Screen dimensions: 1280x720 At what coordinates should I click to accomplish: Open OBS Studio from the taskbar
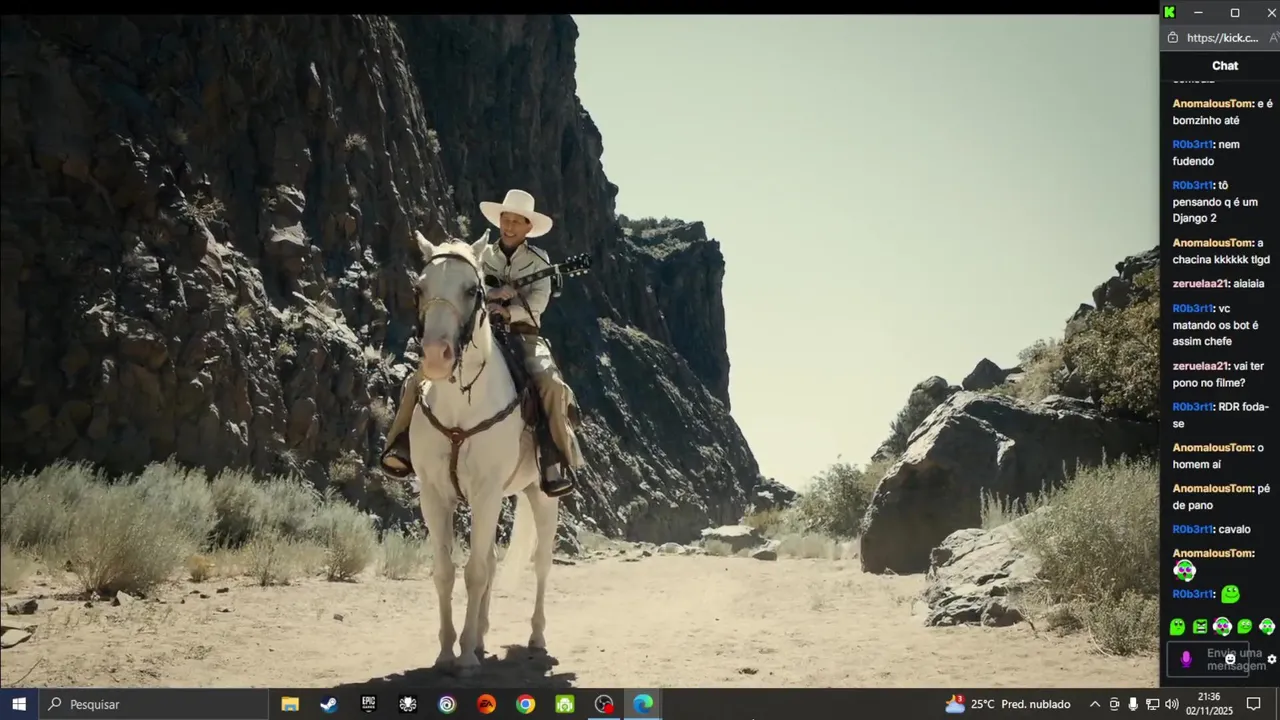604,704
